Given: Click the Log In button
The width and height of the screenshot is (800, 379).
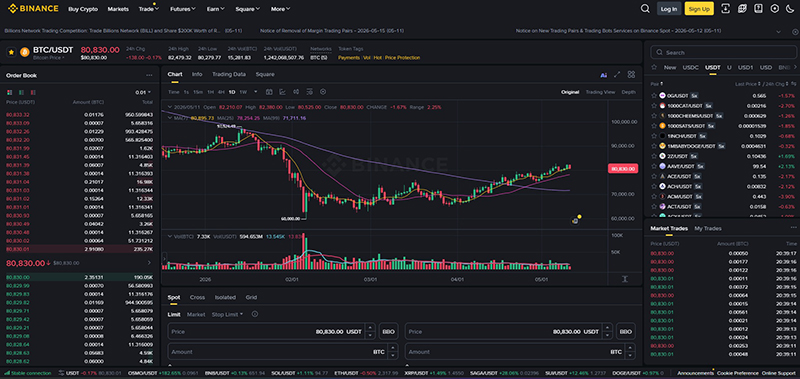Looking at the screenshot, I should point(668,9).
